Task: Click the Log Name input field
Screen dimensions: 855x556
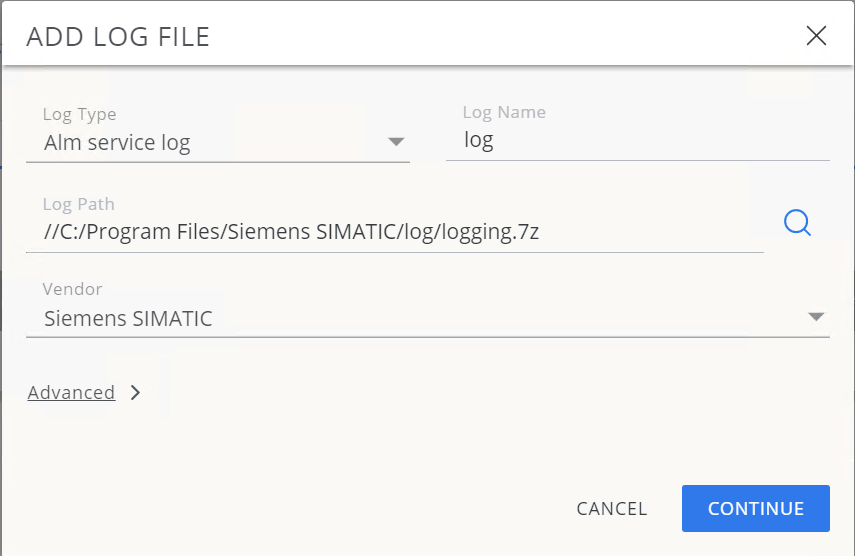Action: [637, 141]
